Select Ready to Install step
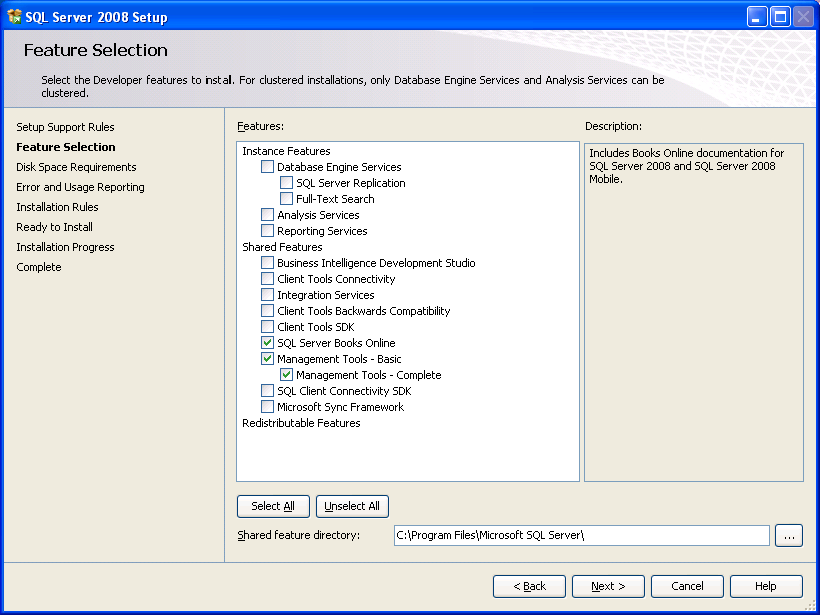 54,227
